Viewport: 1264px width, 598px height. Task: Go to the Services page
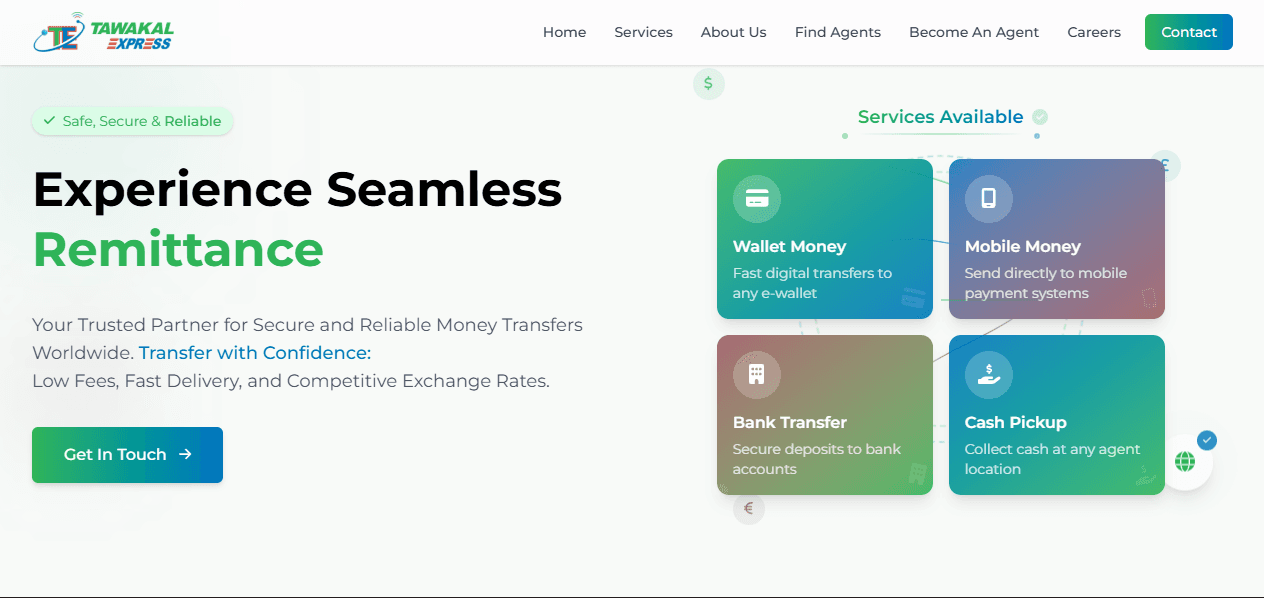[643, 32]
